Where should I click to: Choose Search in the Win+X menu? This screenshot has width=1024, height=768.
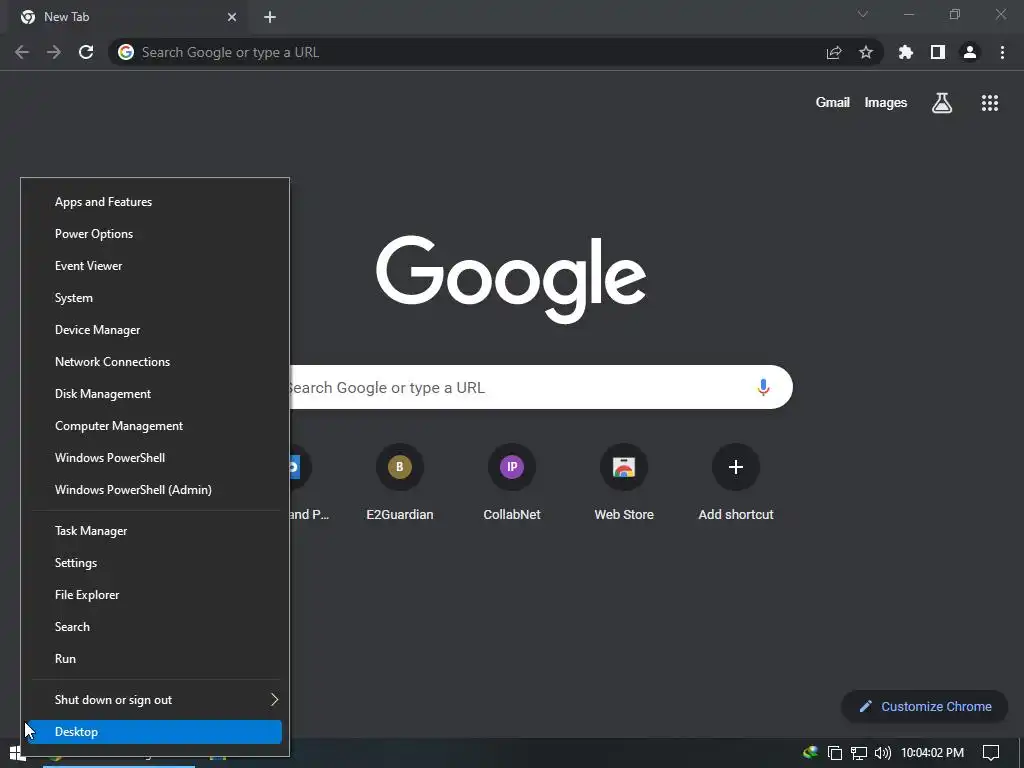click(155, 627)
